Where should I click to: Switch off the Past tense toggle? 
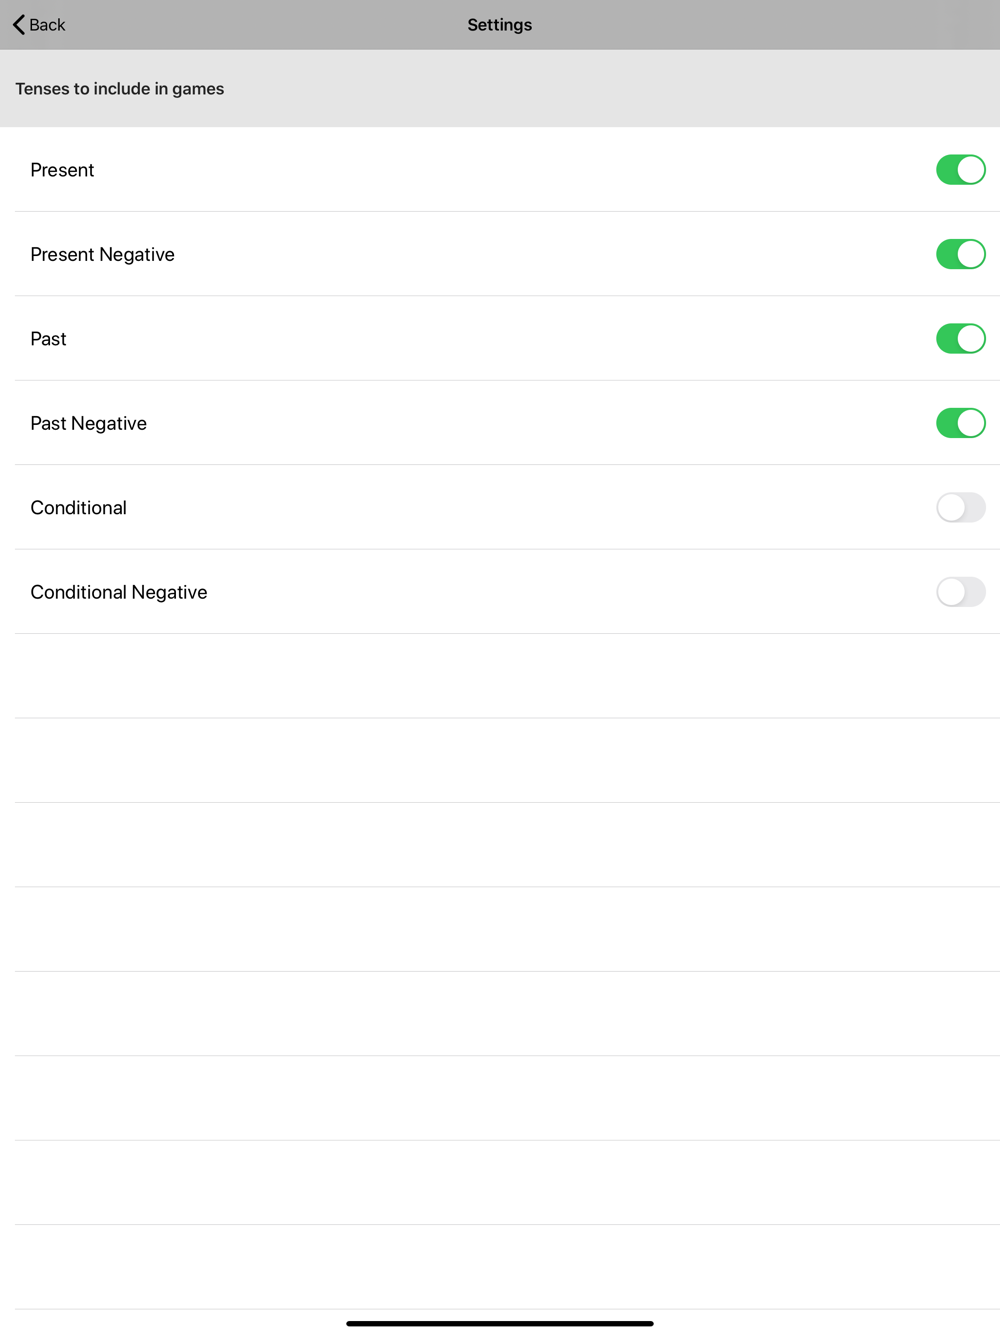click(x=960, y=339)
